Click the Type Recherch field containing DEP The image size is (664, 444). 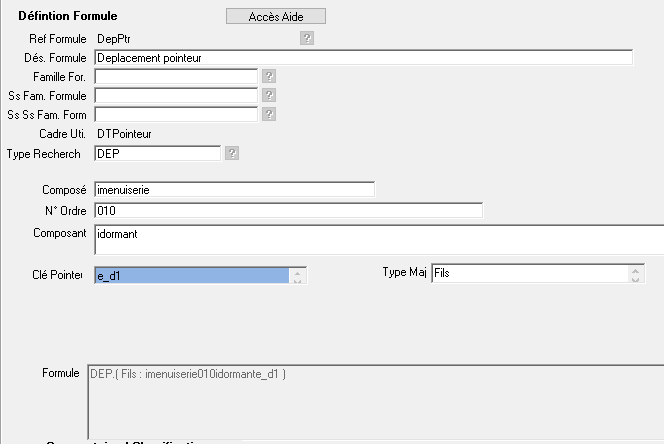pyautogui.click(x=156, y=153)
